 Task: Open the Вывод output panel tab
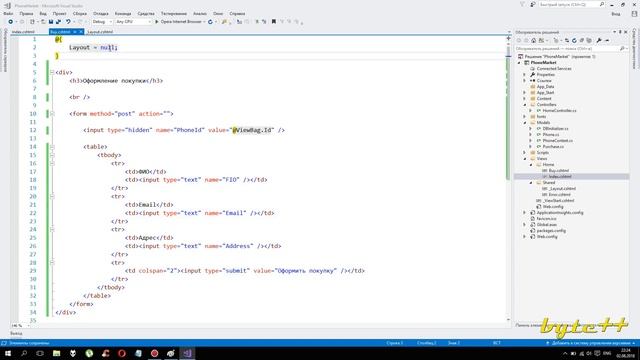tap(16, 333)
